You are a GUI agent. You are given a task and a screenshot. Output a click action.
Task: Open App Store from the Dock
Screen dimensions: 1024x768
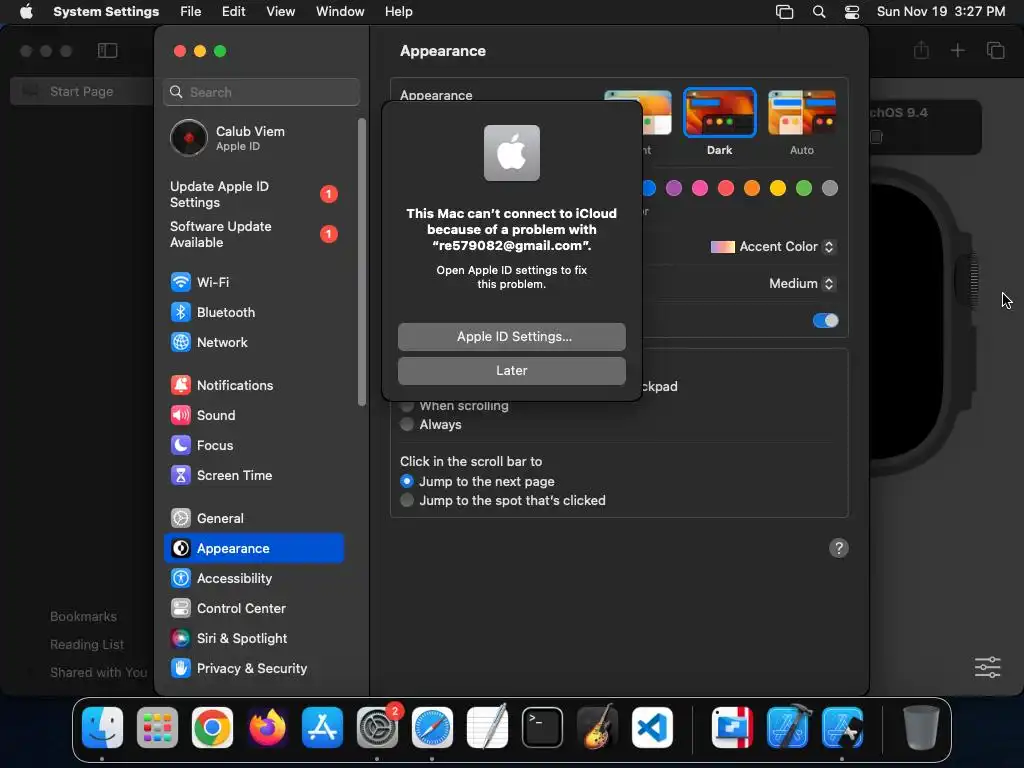click(x=322, y=728)
